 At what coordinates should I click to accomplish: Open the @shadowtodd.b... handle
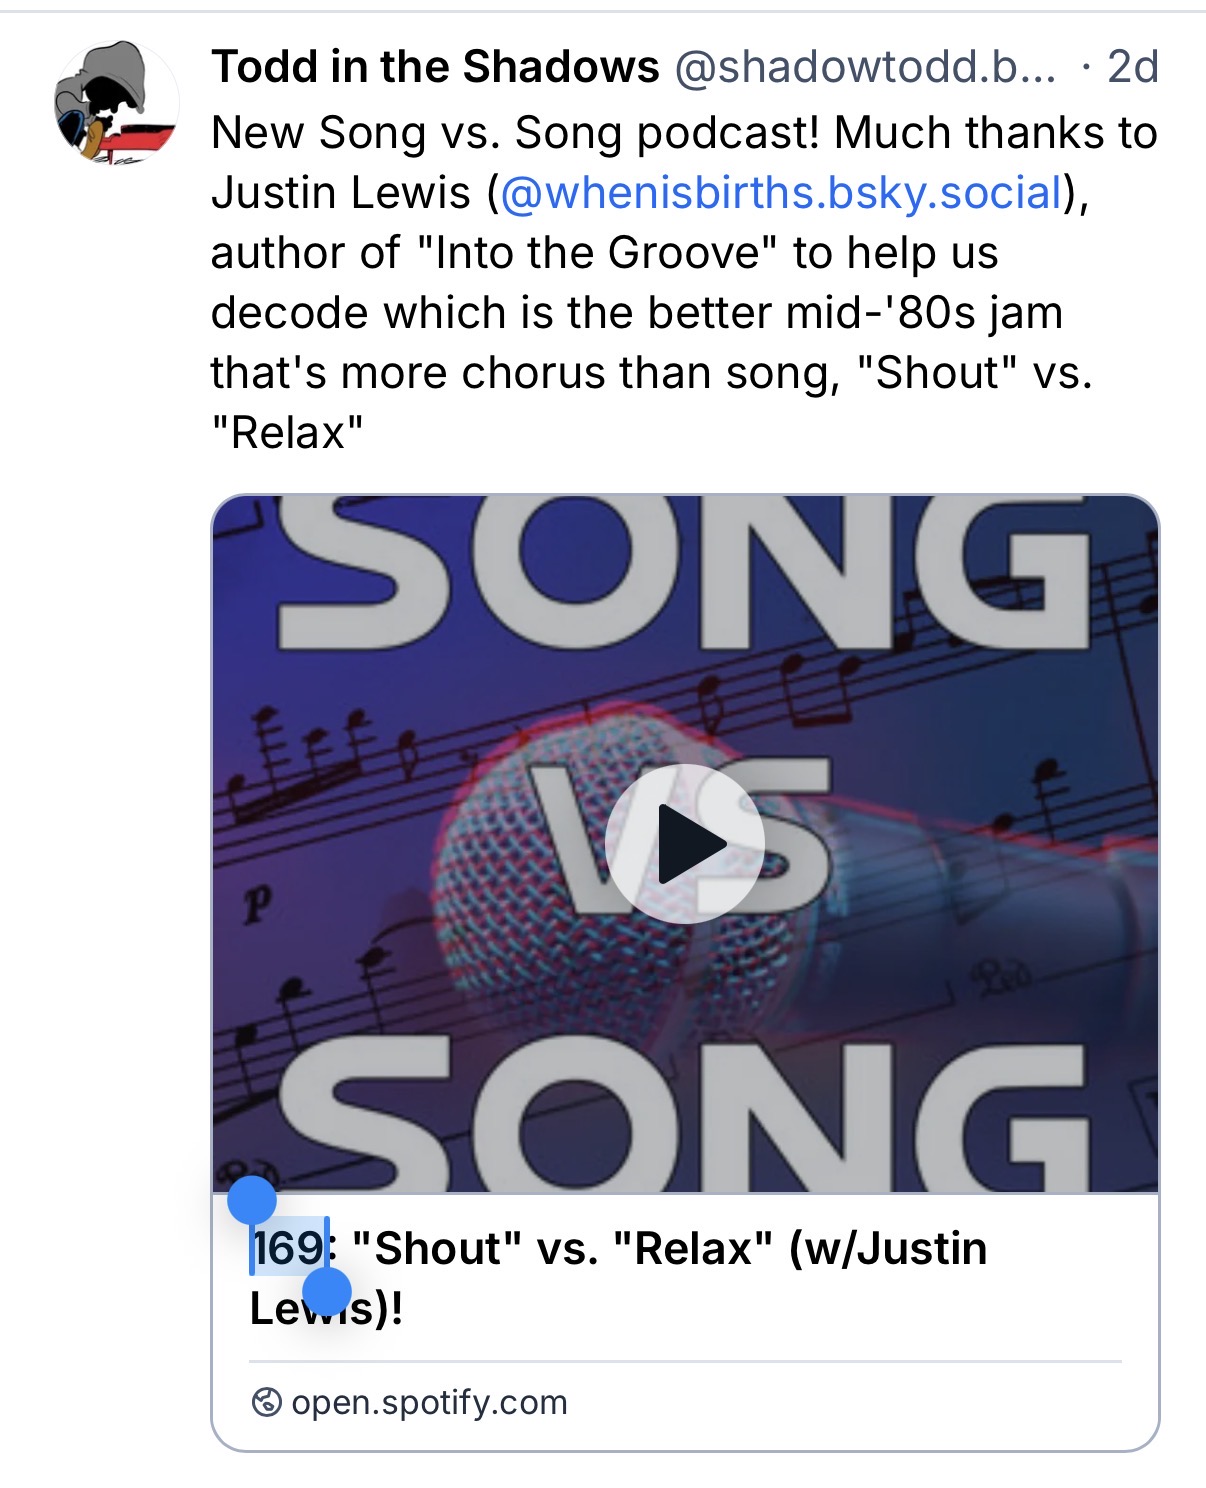click(865, 67)
